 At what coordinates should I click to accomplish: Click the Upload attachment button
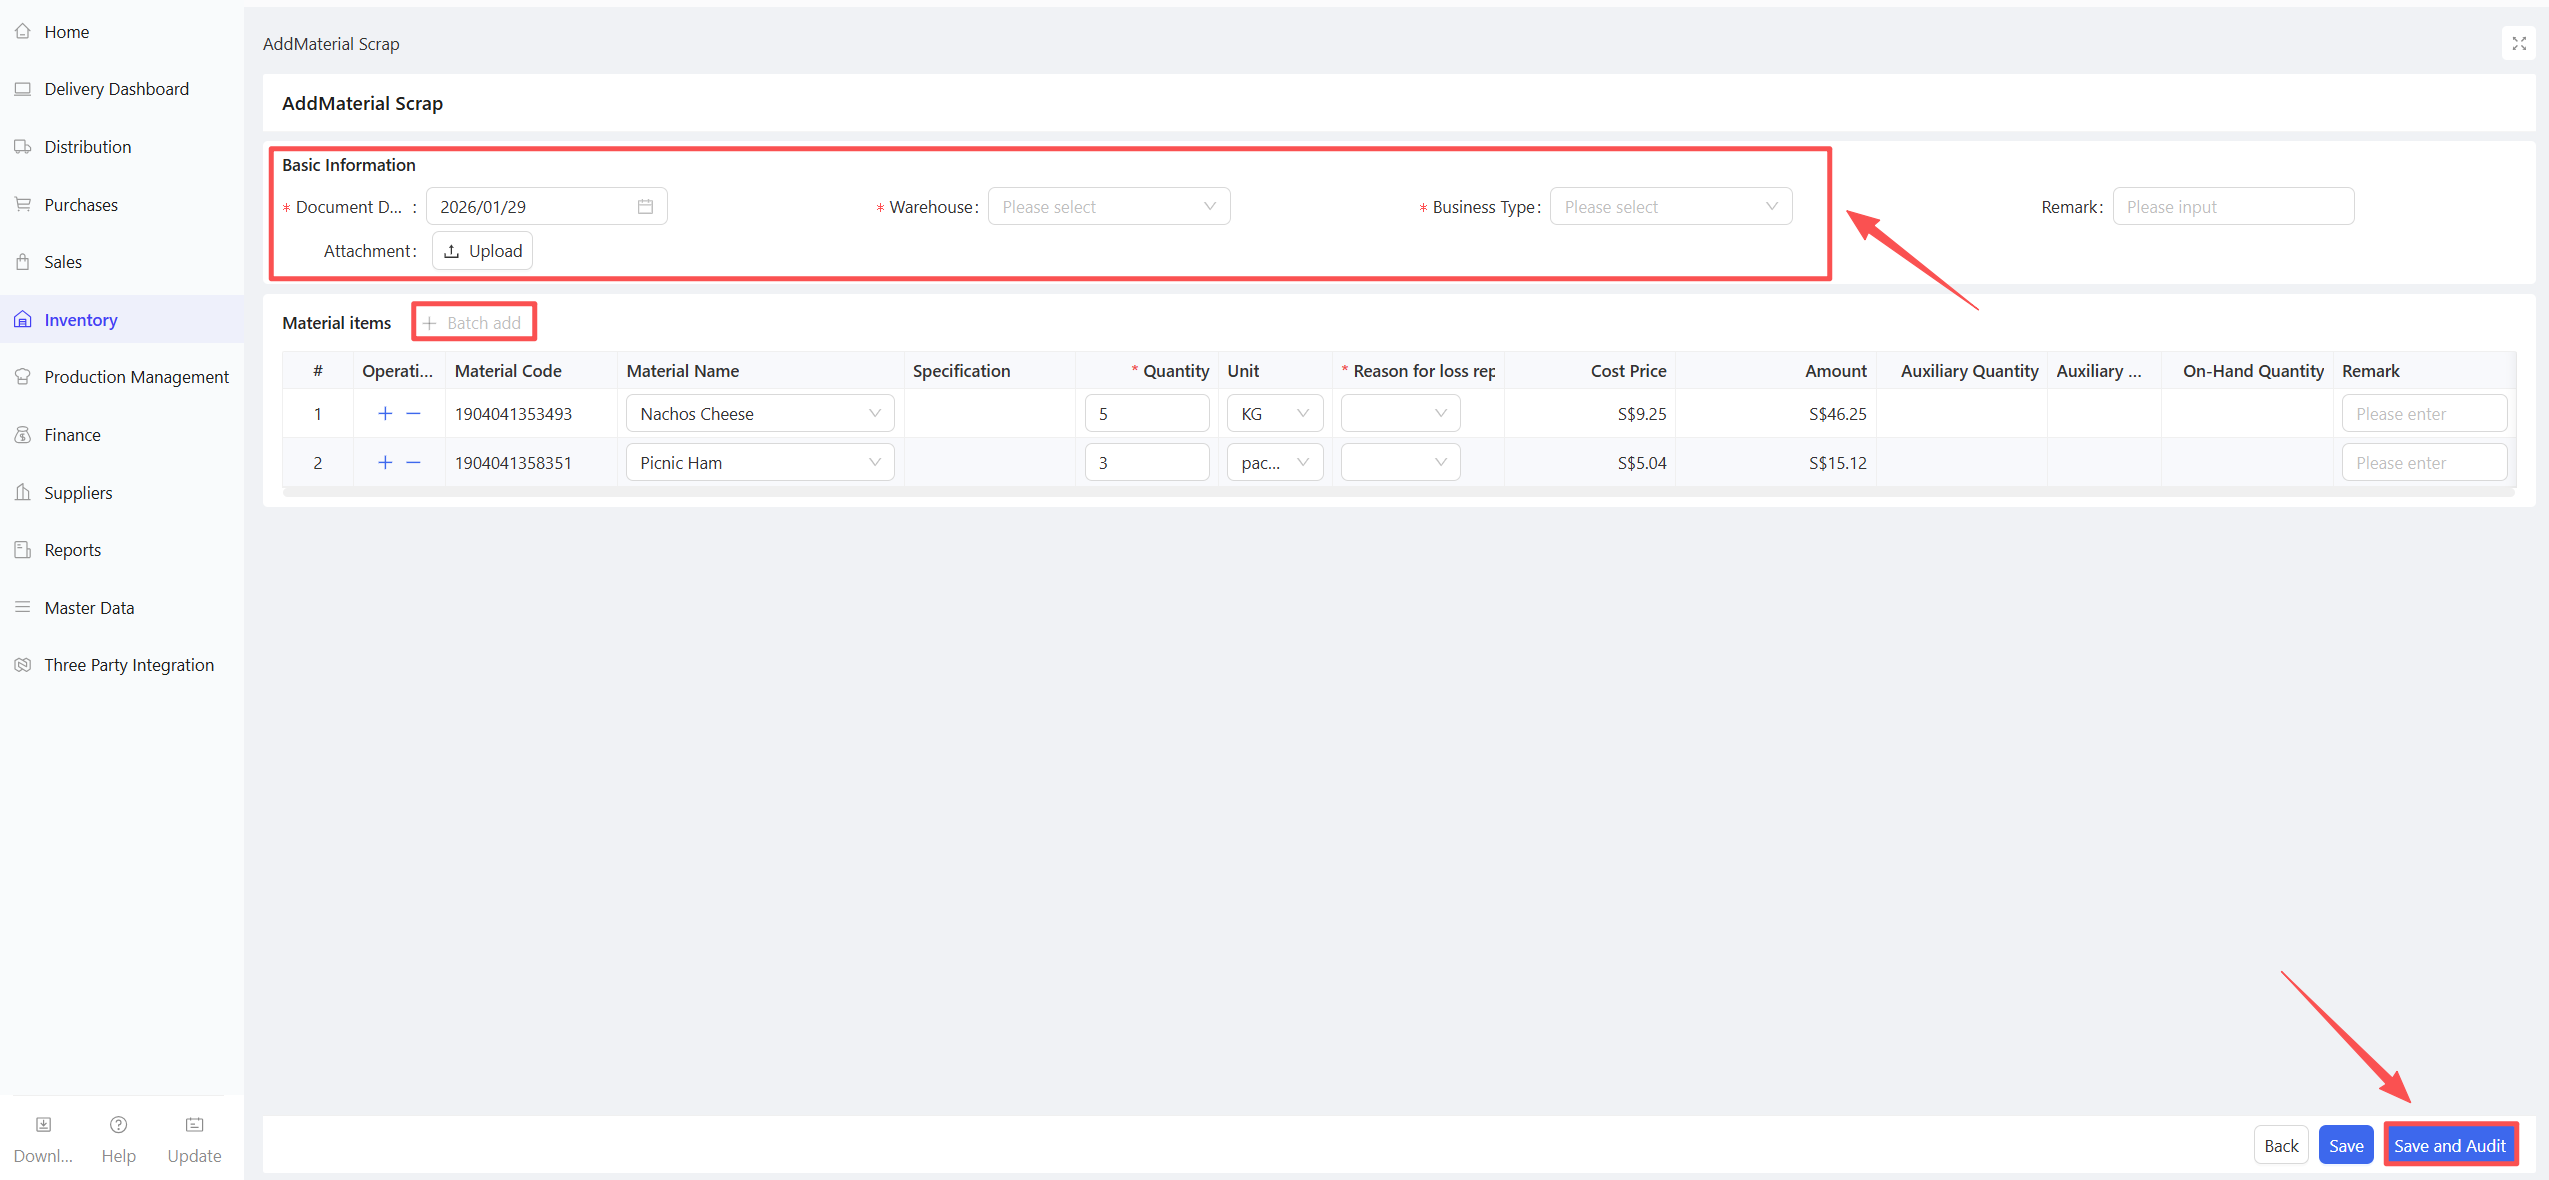pos(482,251)
